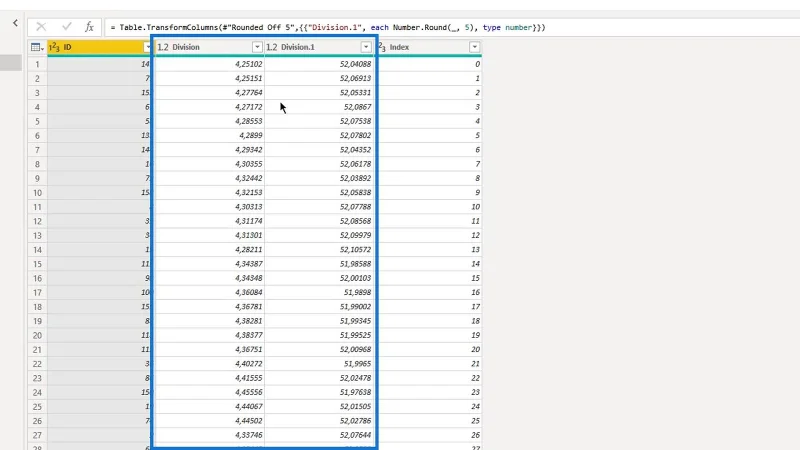Select the Division column header
Viewport: 800px width, 450px height.
pyautogui.click(x=209, y=47)
